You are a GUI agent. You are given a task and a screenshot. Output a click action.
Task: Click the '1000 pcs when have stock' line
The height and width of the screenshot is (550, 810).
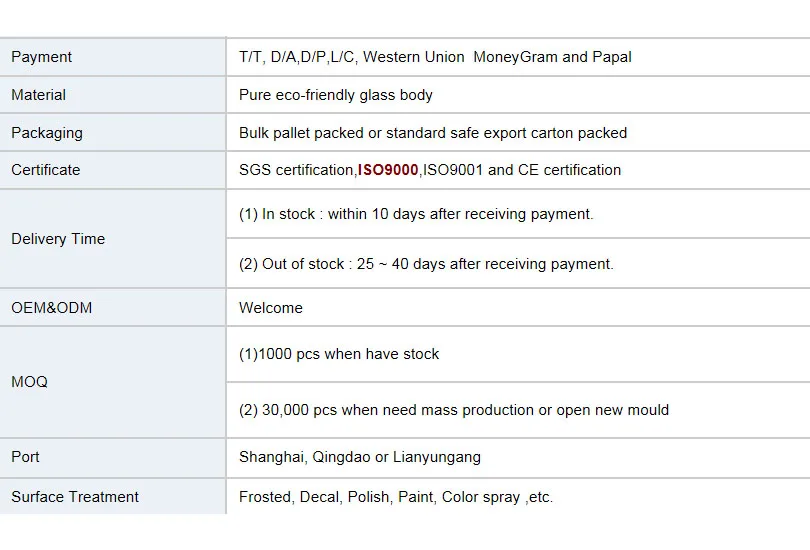click(x=339, y=354)
